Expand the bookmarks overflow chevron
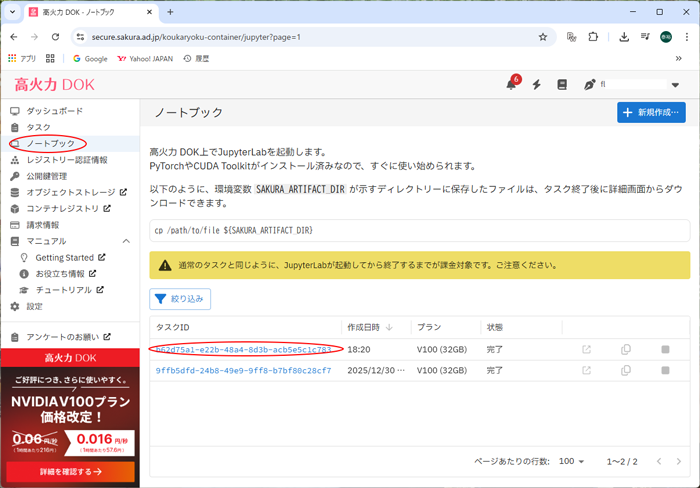Screen dimensions: 700x488 tap(679, 58)
